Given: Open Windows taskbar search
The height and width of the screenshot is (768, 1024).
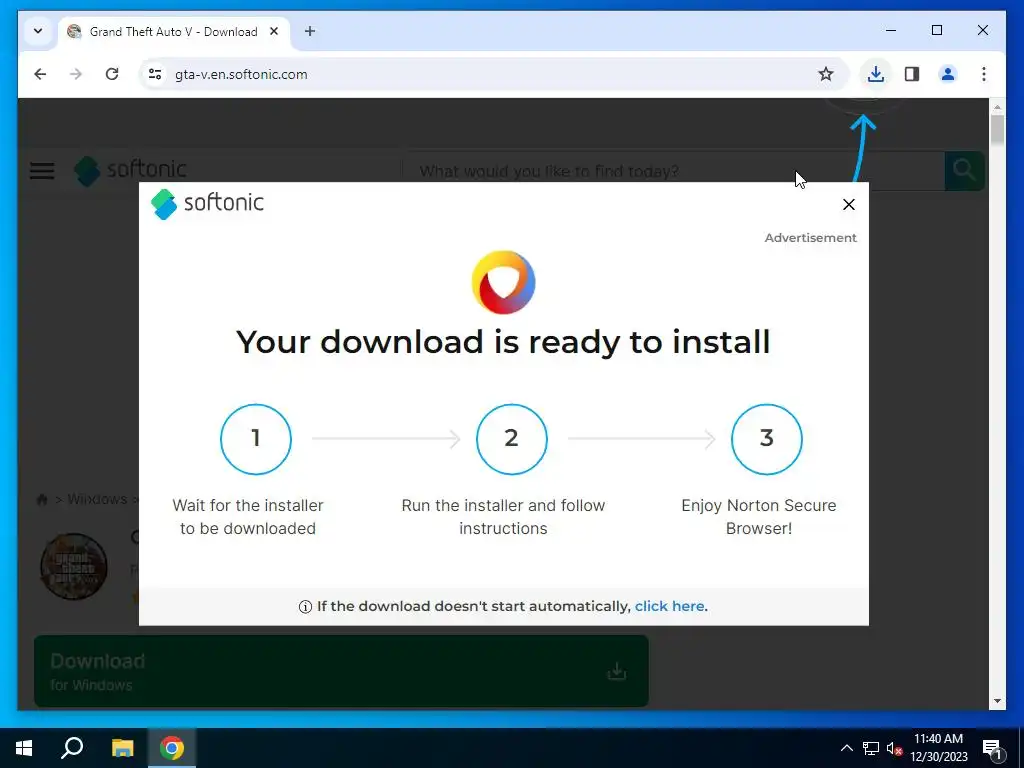Looking at the screenshot, I should click(72, 748).
